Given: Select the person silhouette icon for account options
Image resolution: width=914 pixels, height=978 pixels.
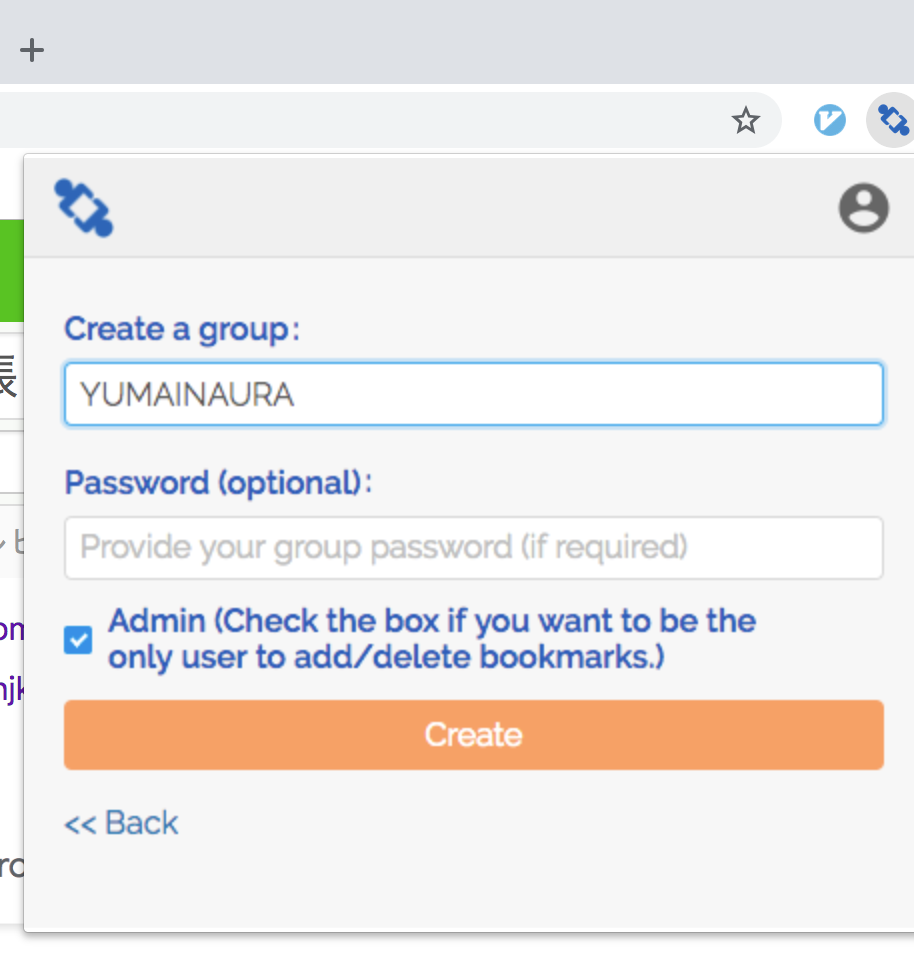Looking at the screenshot, I should [x=863, y=208].
